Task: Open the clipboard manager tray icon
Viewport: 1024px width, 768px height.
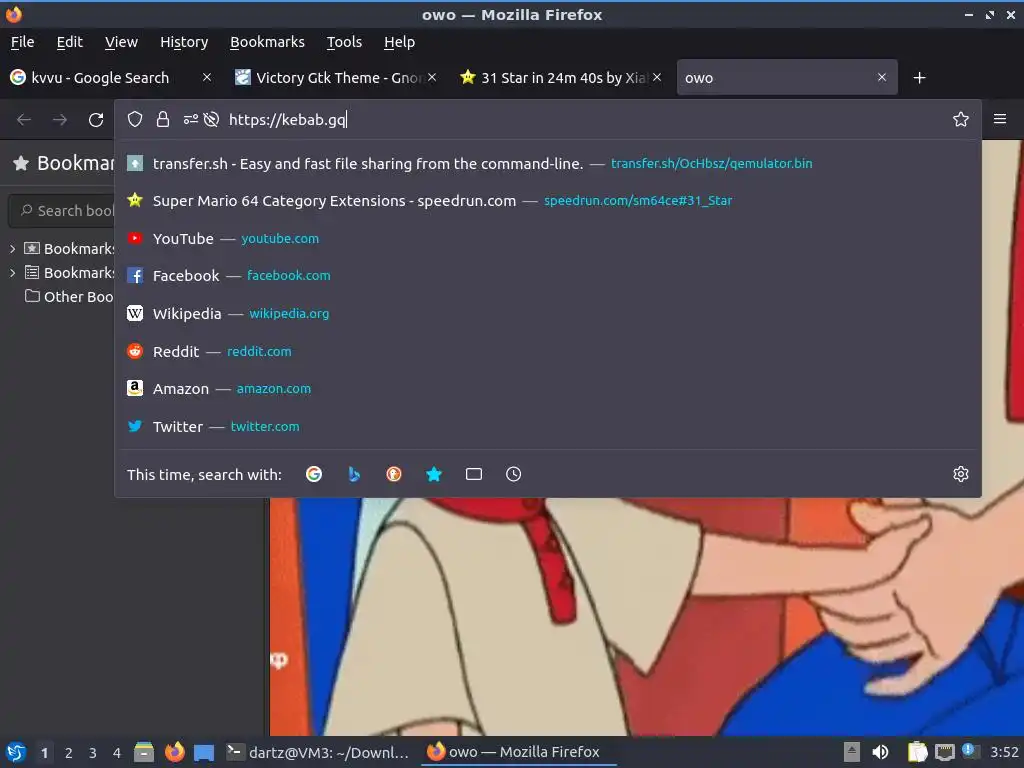Action: point(917,752)
